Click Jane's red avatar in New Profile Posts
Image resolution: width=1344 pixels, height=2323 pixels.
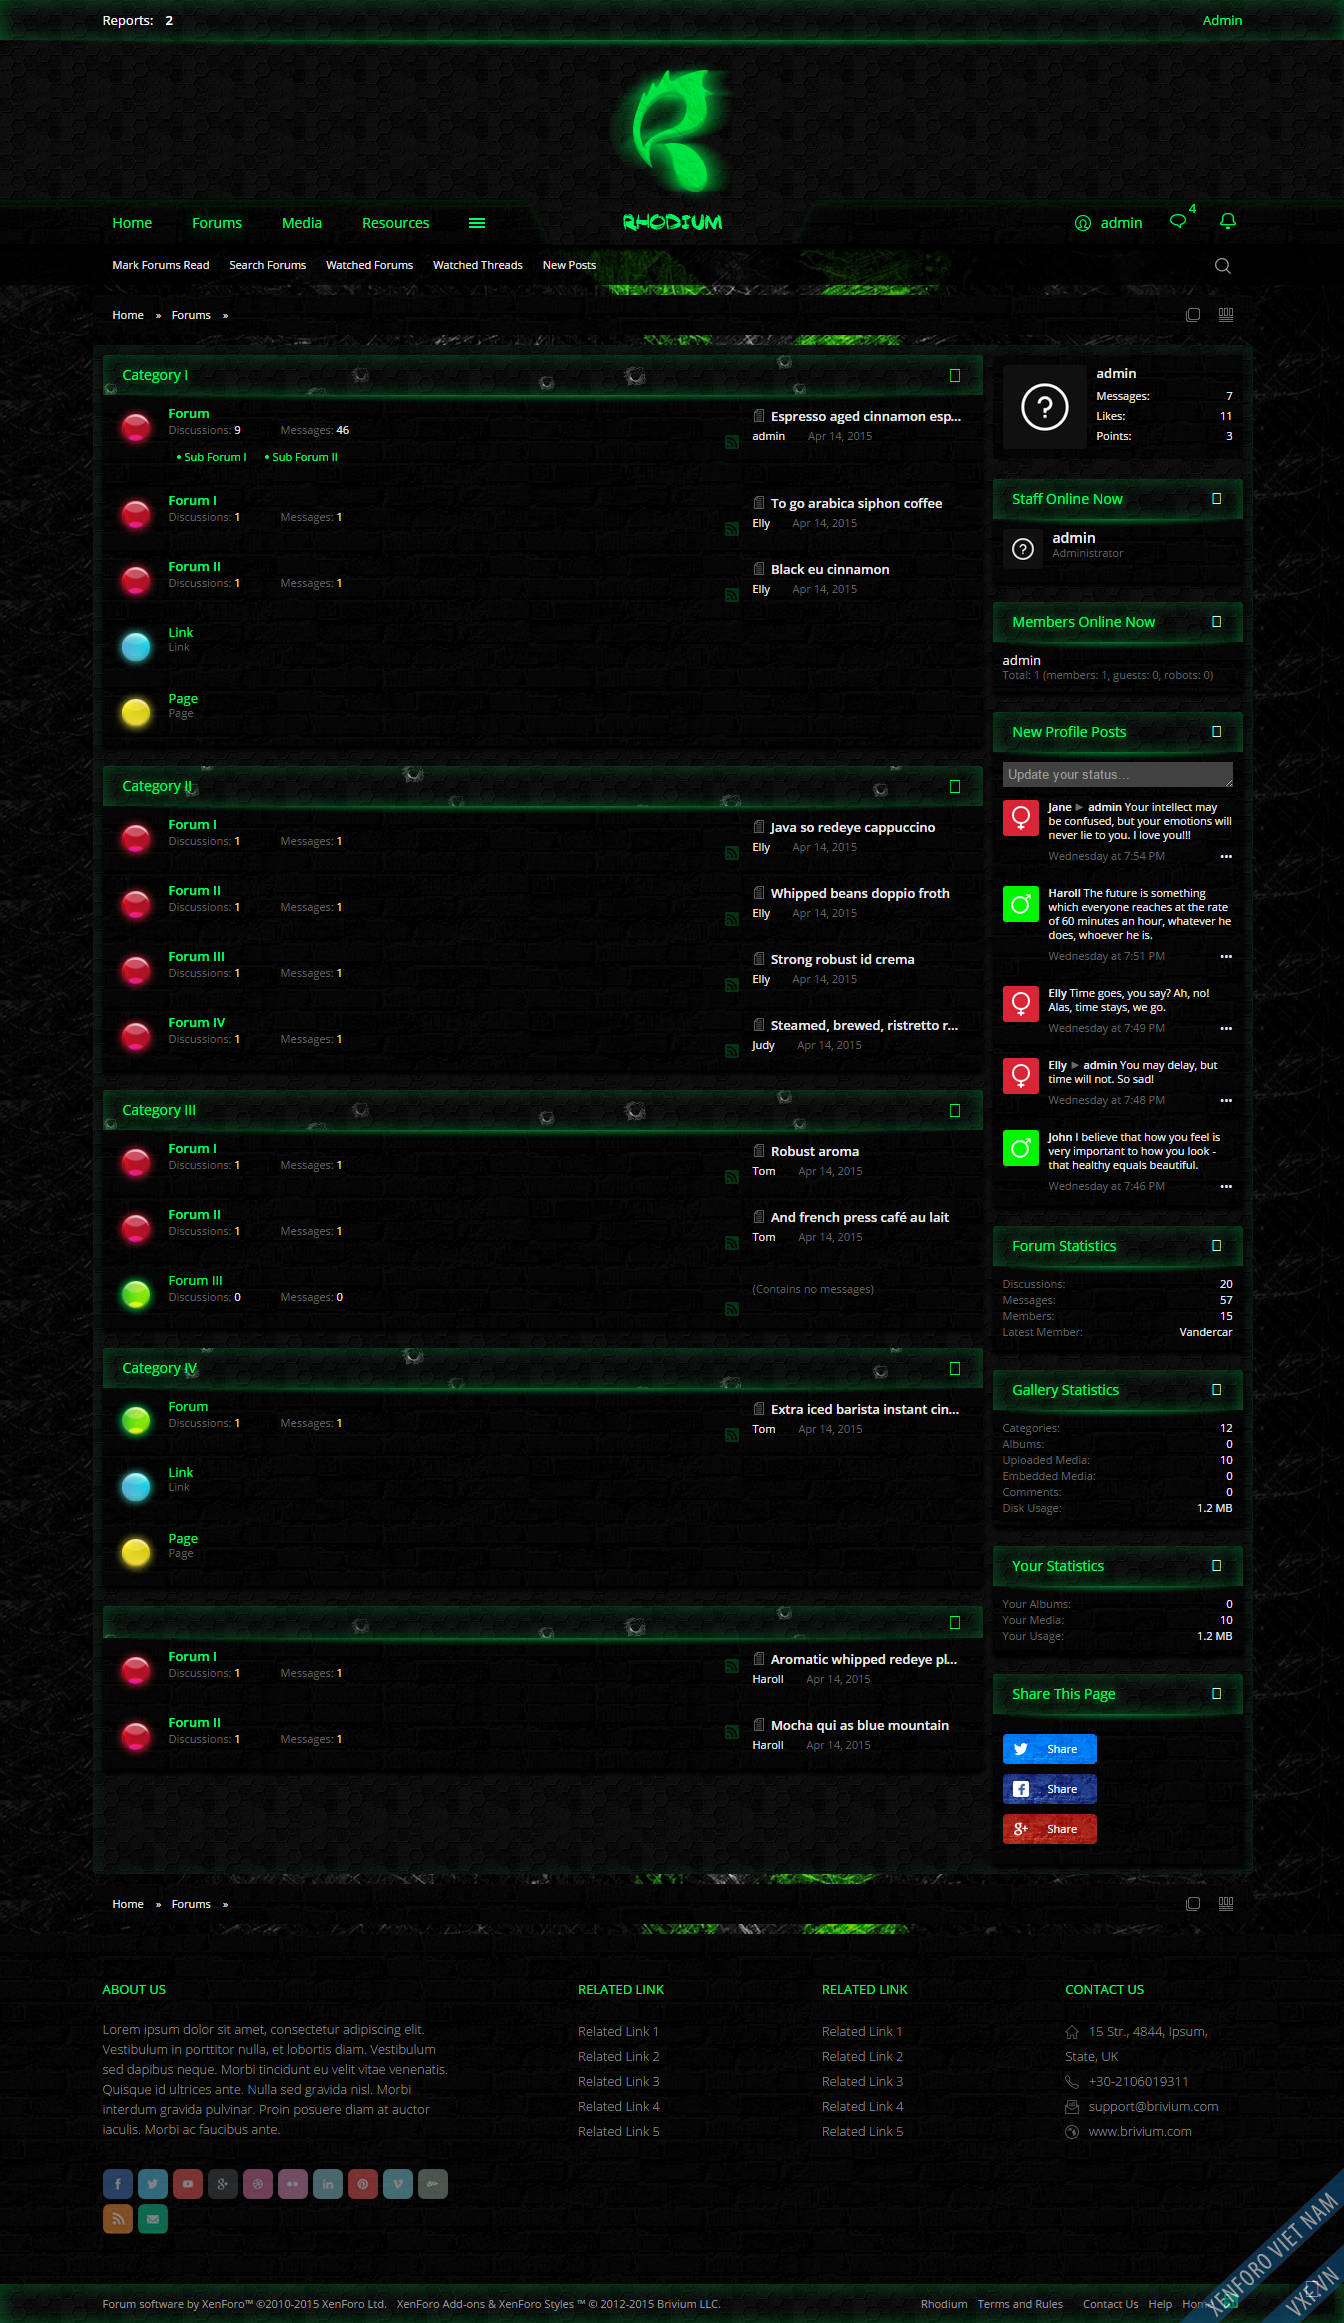coord(1021,818)
